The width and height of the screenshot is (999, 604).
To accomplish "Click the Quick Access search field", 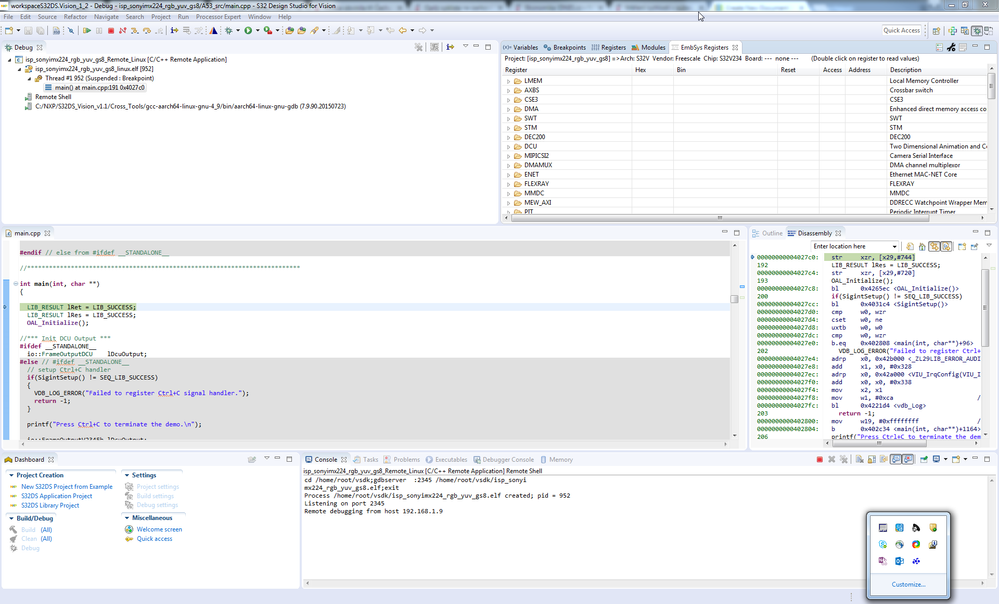I will [902, 31].
